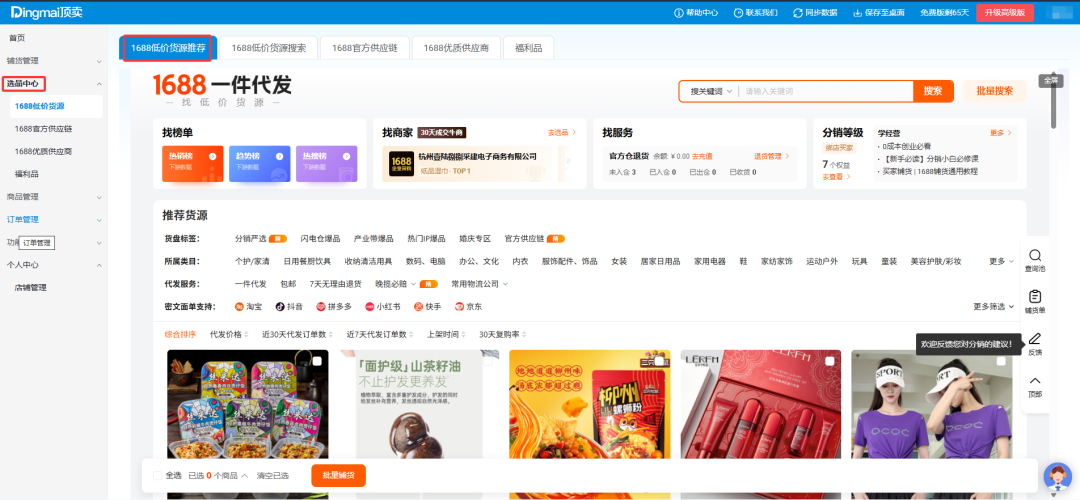1080x500 pixels.
Task: Tick checkbox on the purple sport shirt product
Action: point(1001,361)
